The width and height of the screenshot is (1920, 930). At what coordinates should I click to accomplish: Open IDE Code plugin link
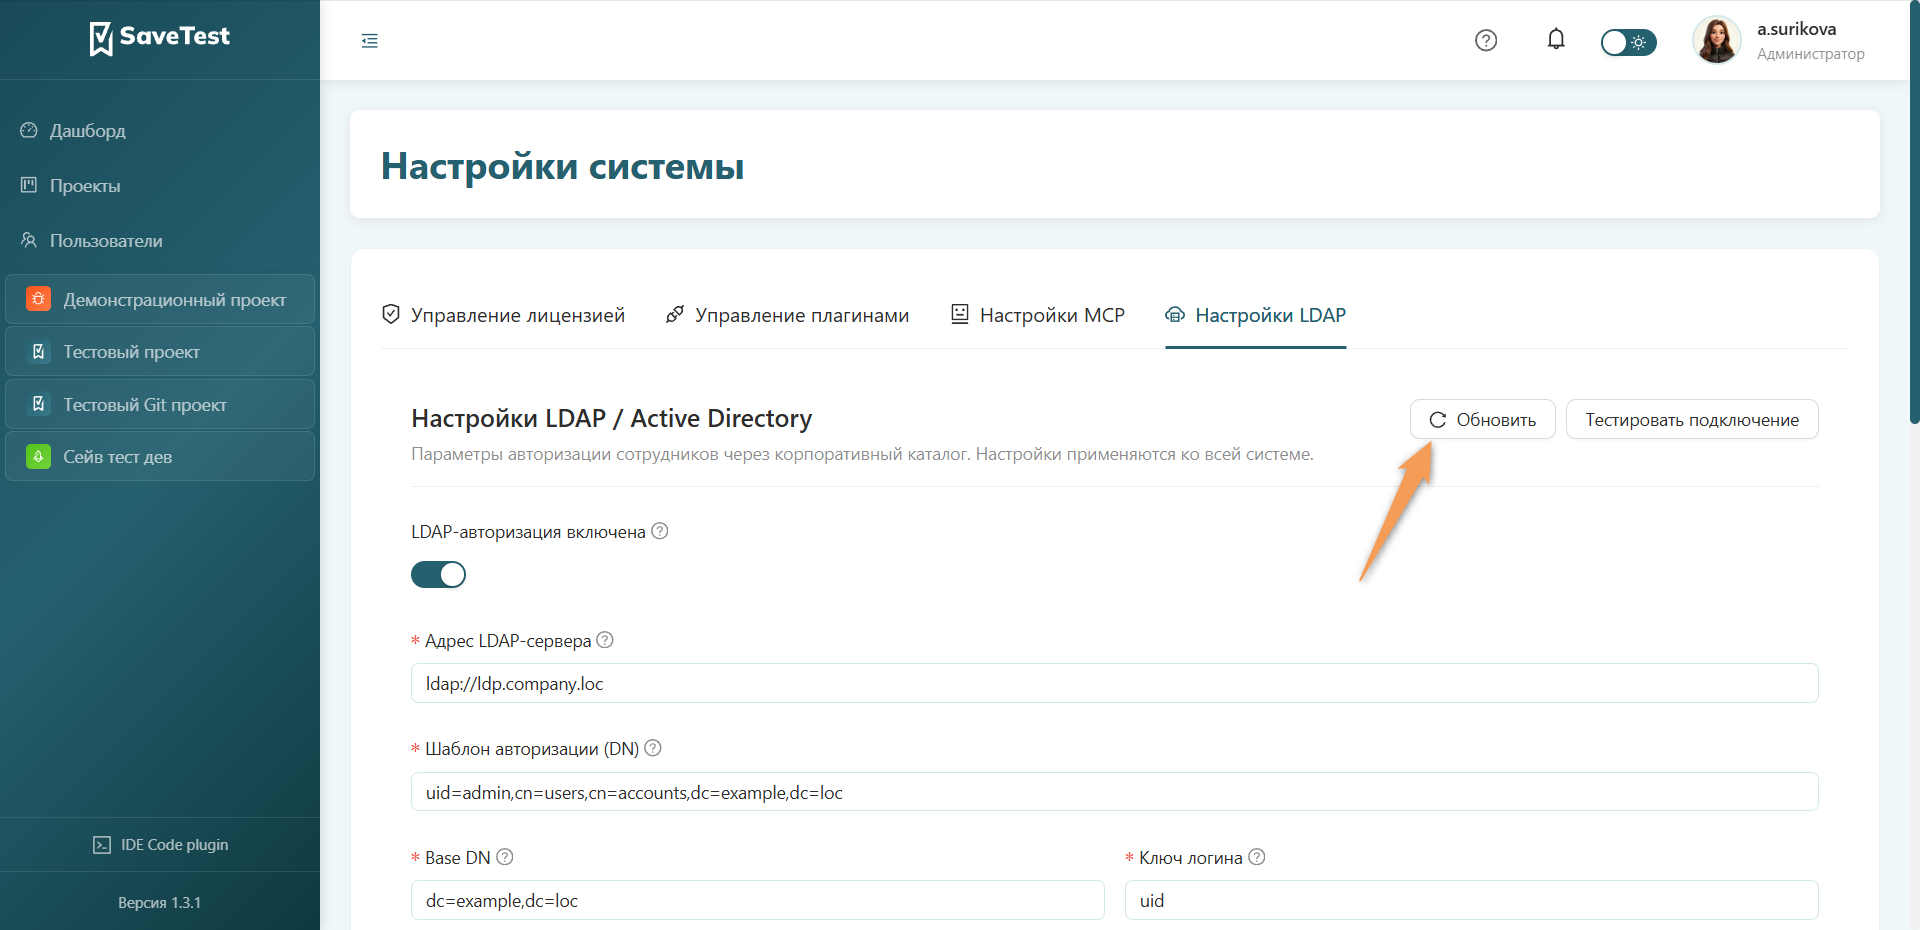(160, 845)
